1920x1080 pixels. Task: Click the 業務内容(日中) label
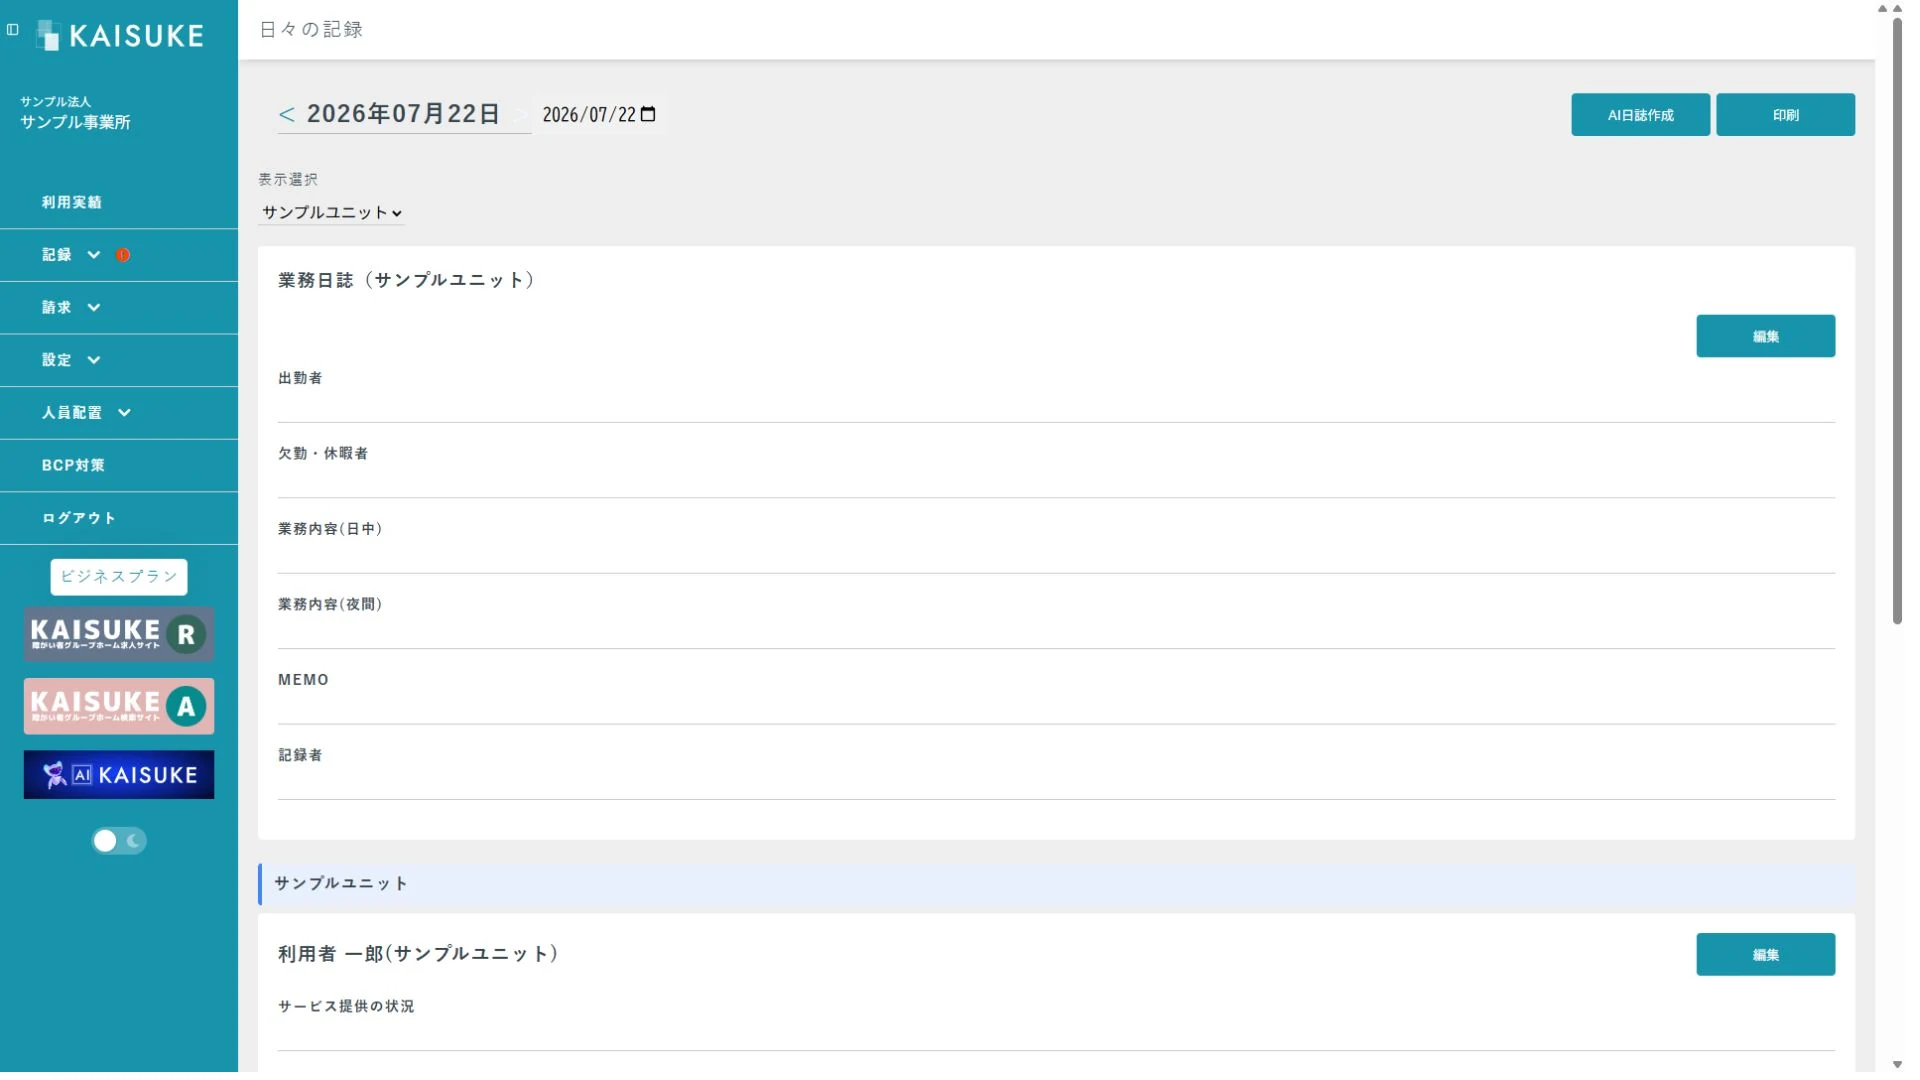pos(330,529)
